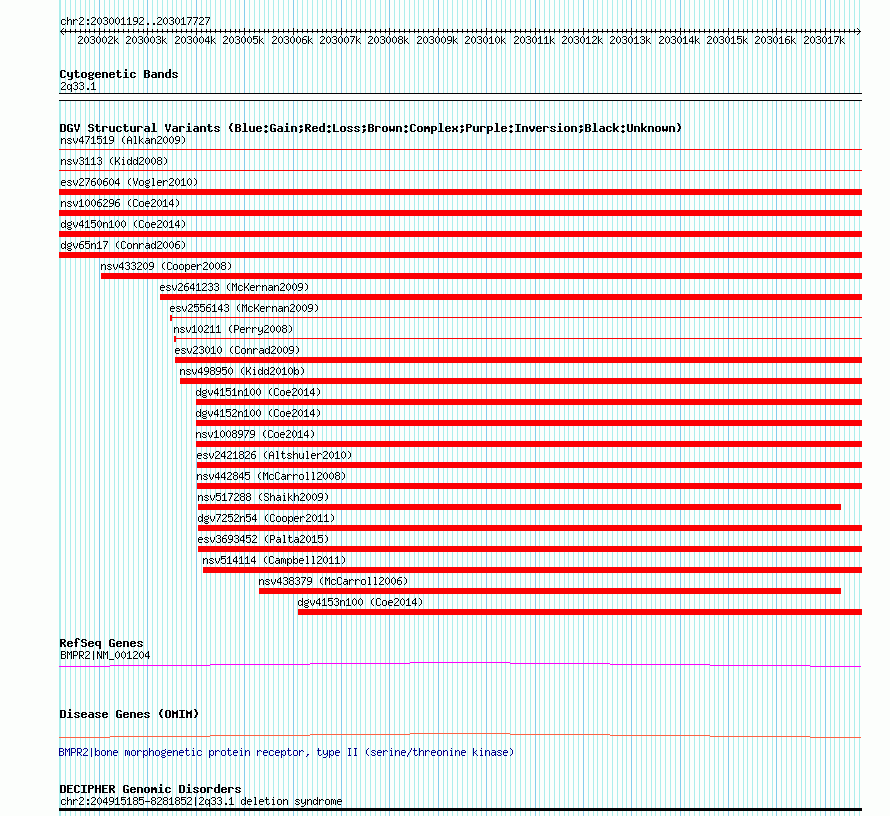Open variant nsv517288 (Shaikh2009)
Image resolution: width=890 pixels, height=816 pixels.
click(263, 497)
